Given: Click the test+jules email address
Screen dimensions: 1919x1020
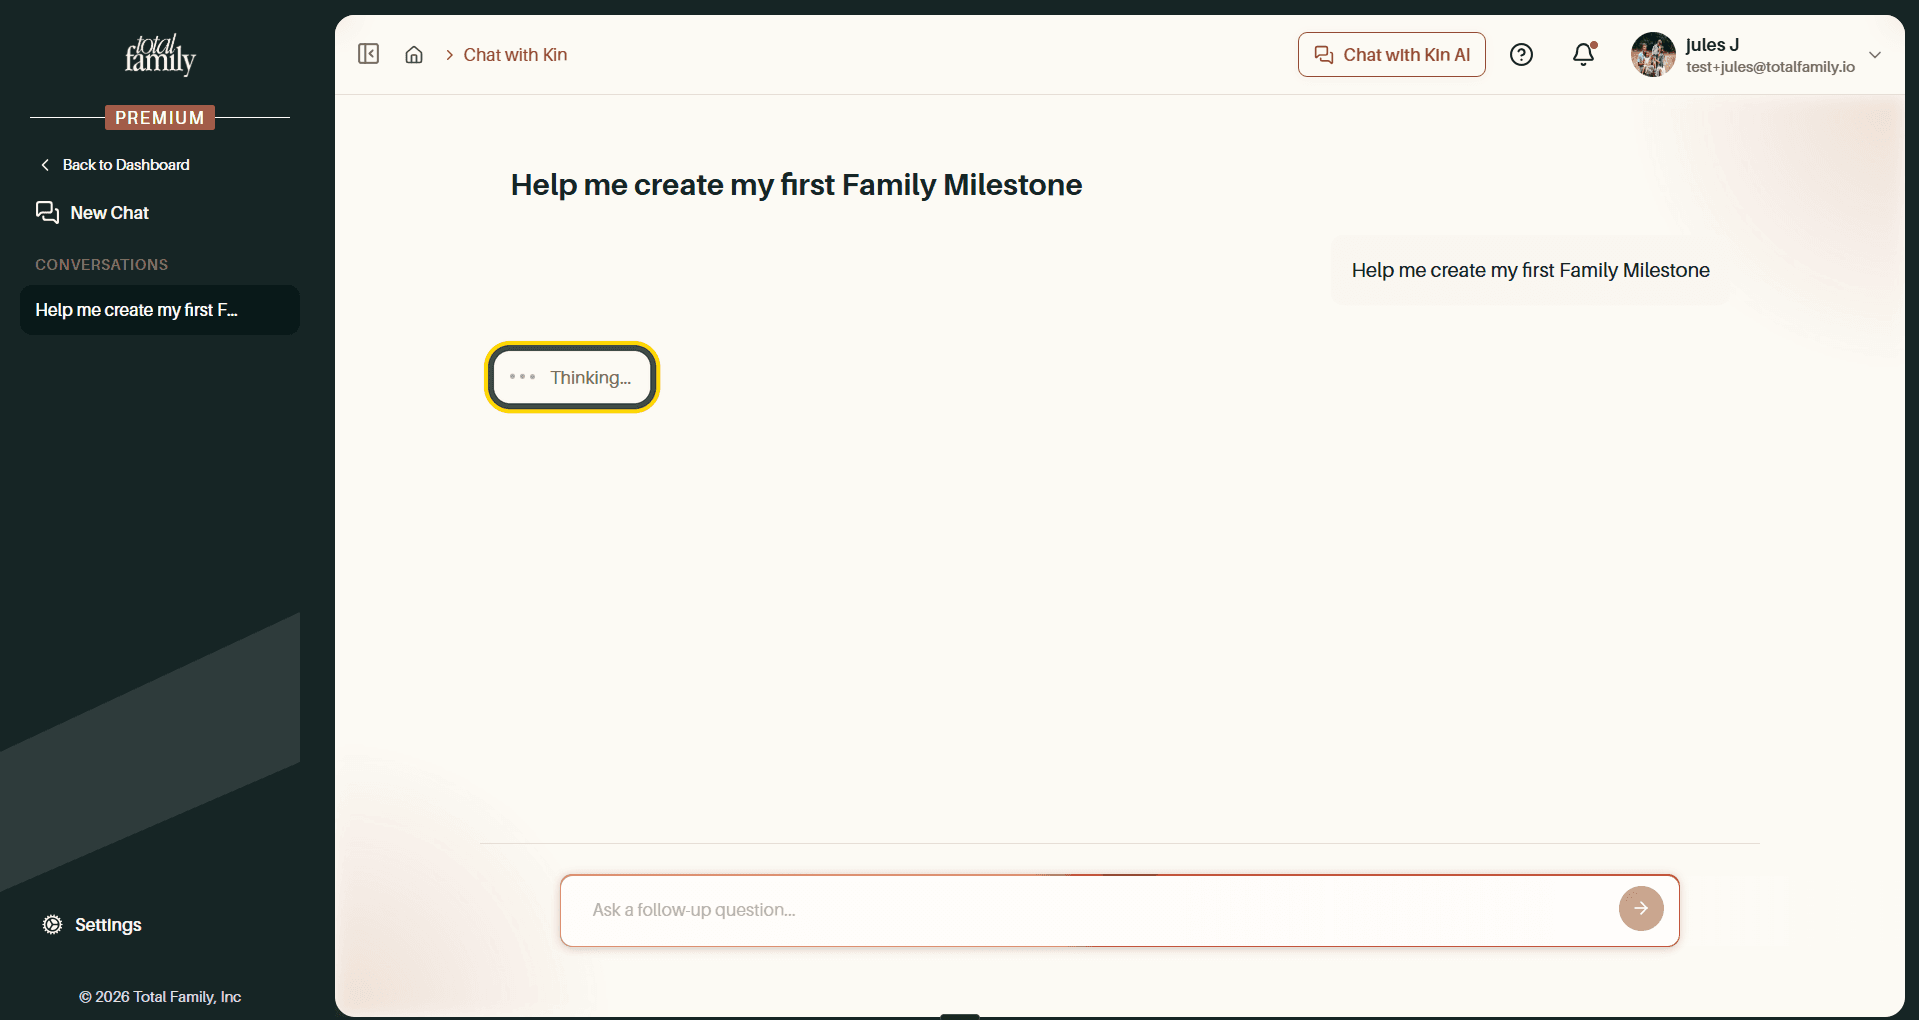Looking at the screenshot, I should click(x=1770, y=67).
